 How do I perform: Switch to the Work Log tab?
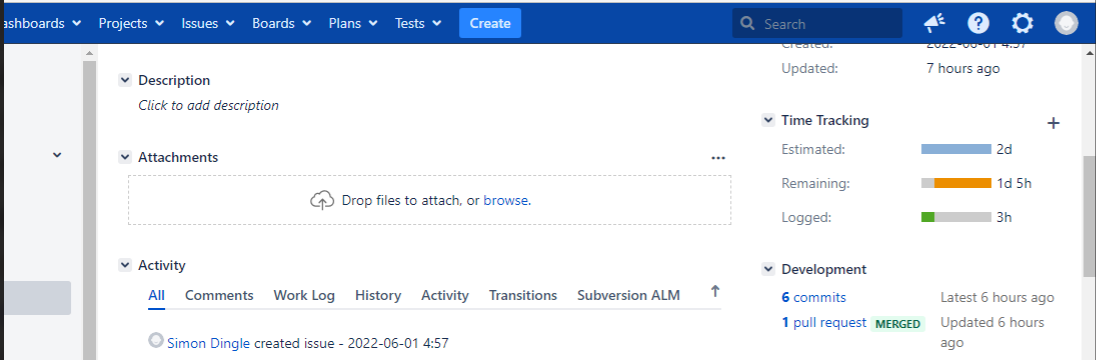pyautogui.click(x=304, y=296)
